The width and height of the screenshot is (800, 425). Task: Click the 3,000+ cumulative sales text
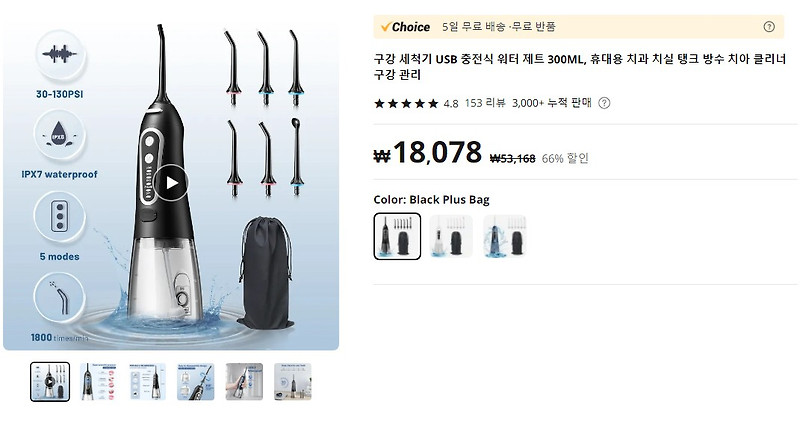[552, 103]
